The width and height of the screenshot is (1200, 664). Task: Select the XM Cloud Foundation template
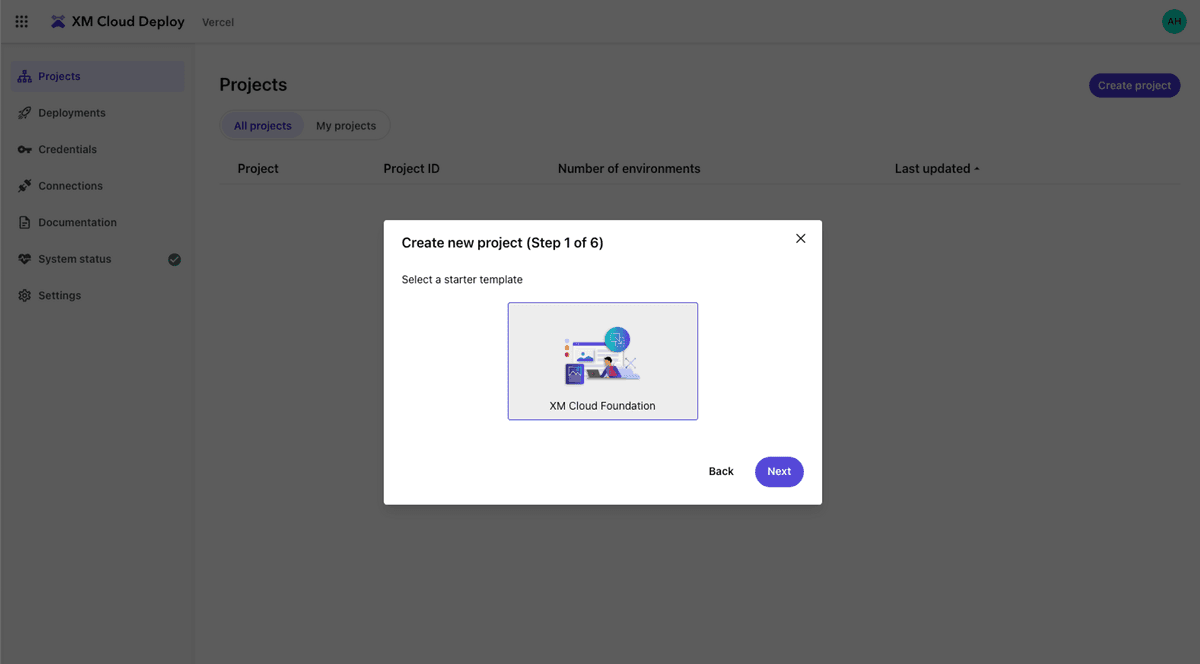click(603, 361)
